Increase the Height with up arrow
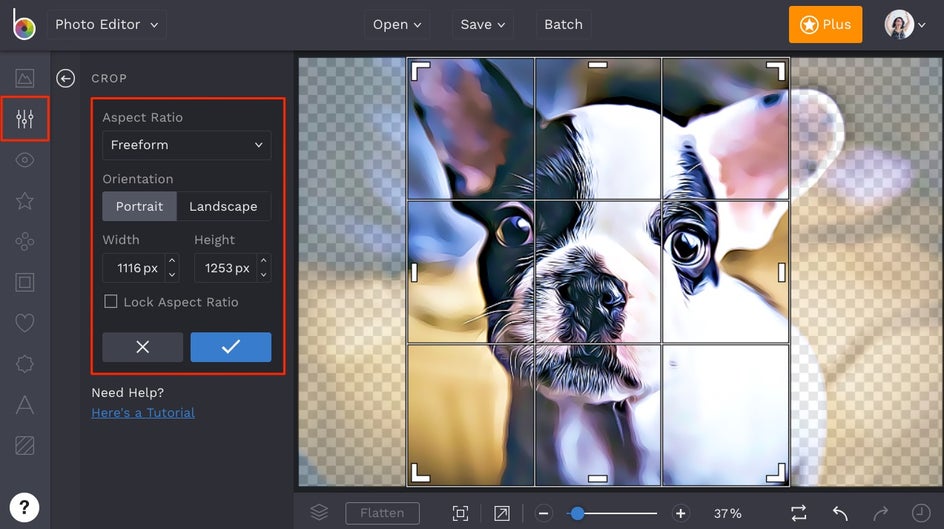The image size is (944, 529). [x=263, y=261]
